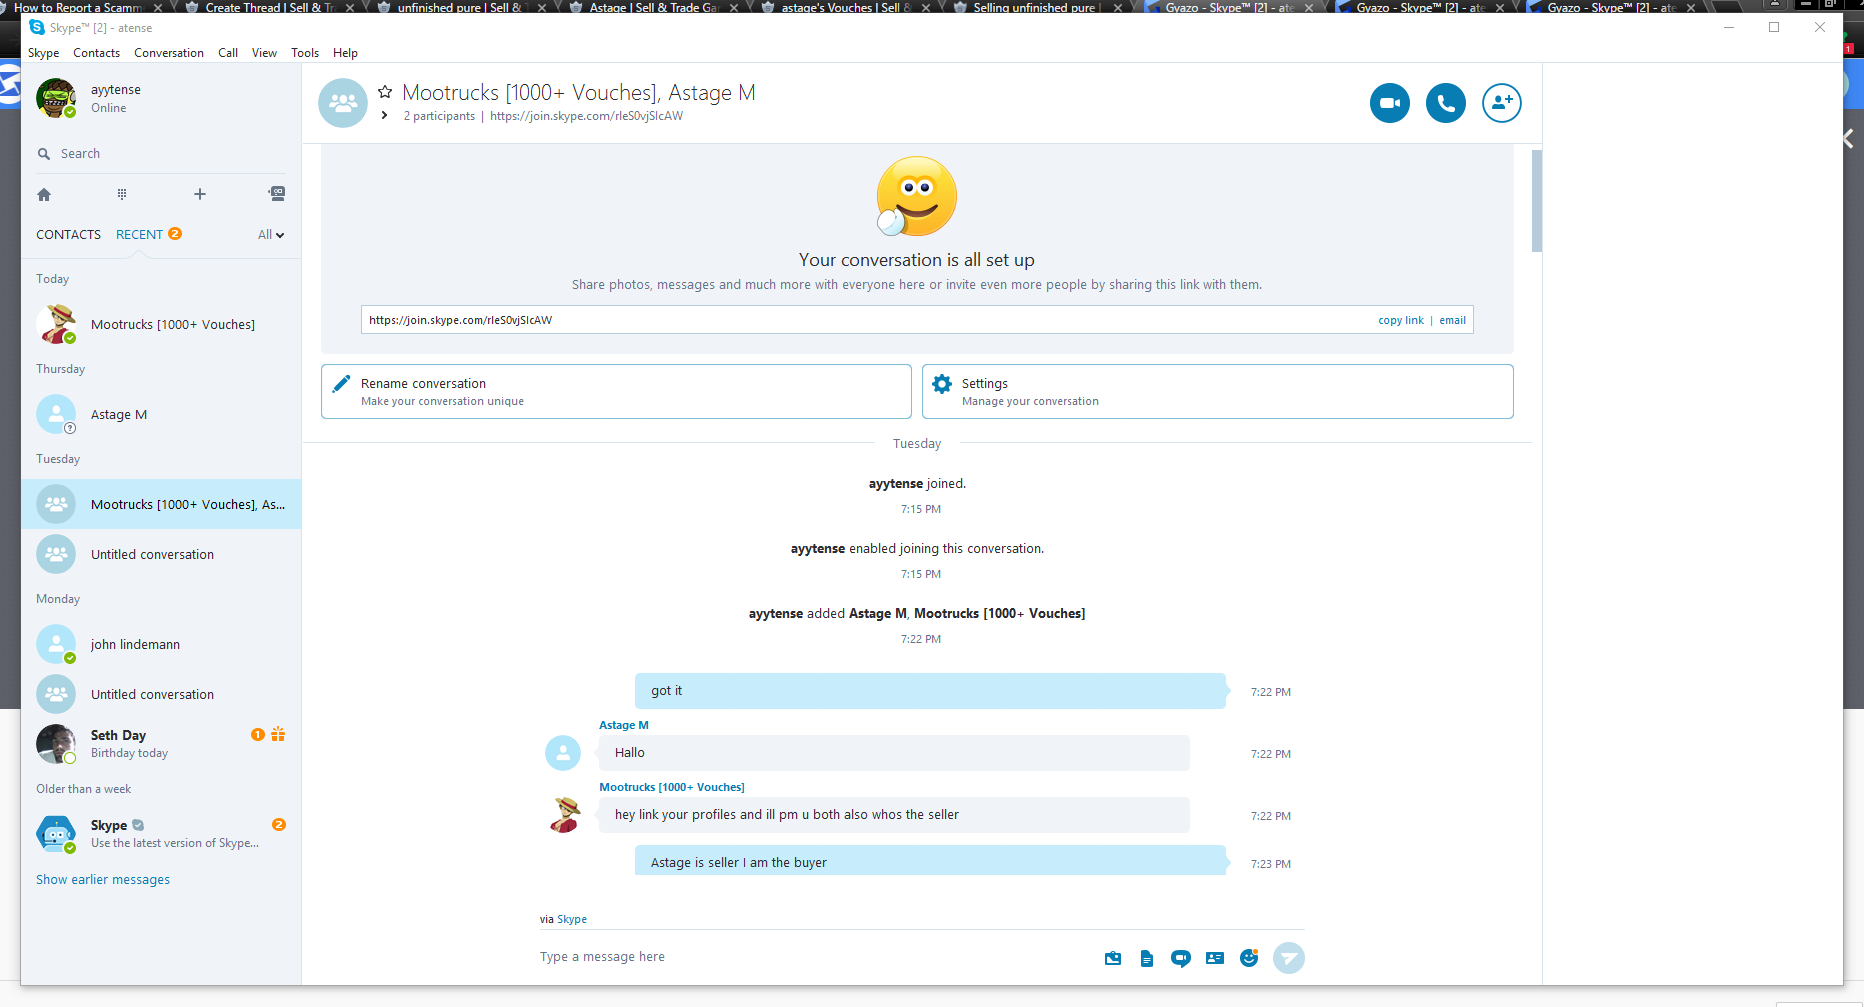1864x1007 pixels.
Task: Click the message input field
Action: pyautogui.click(x=810, y=957)
